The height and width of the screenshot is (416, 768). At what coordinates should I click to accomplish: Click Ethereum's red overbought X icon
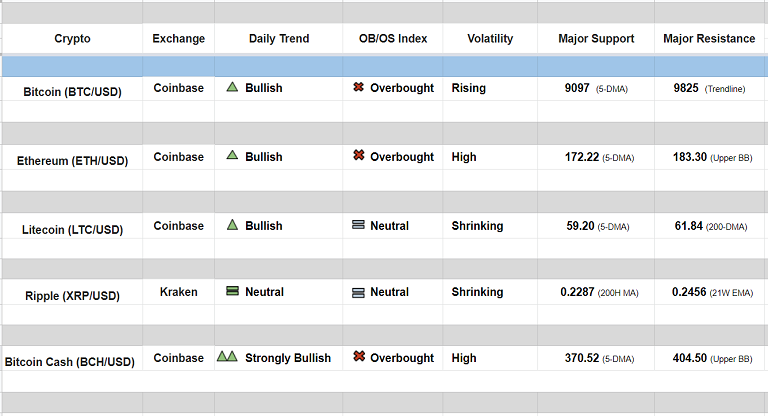[x=358, y=156]
